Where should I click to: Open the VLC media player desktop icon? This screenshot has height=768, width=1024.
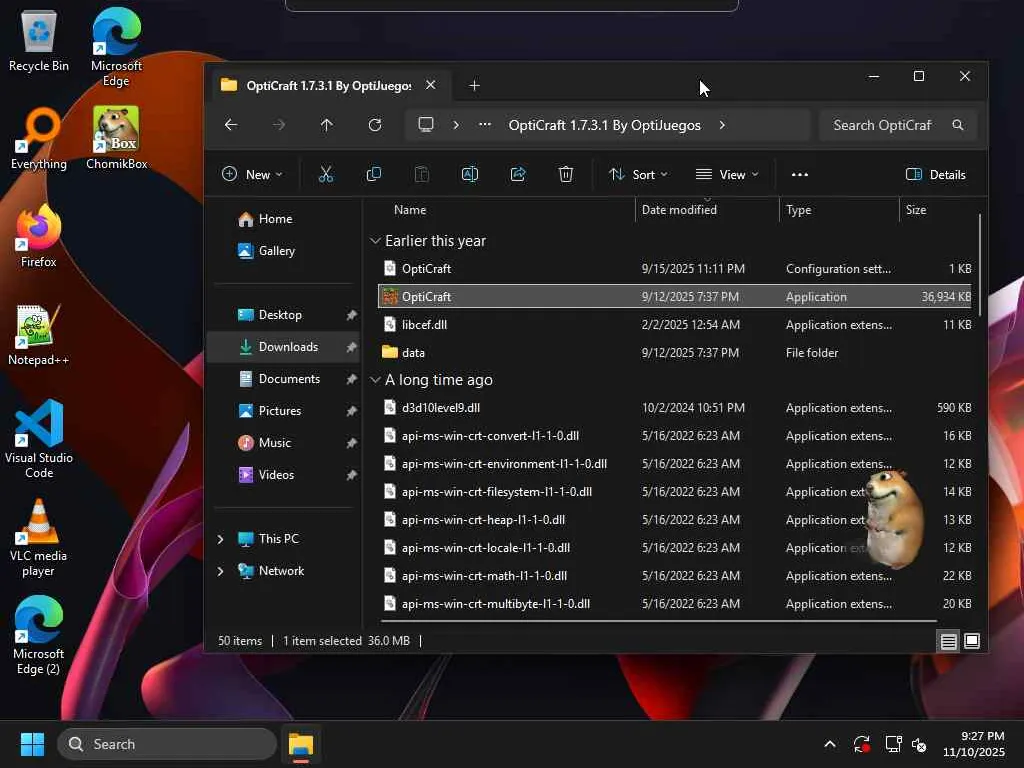[39, 537]
